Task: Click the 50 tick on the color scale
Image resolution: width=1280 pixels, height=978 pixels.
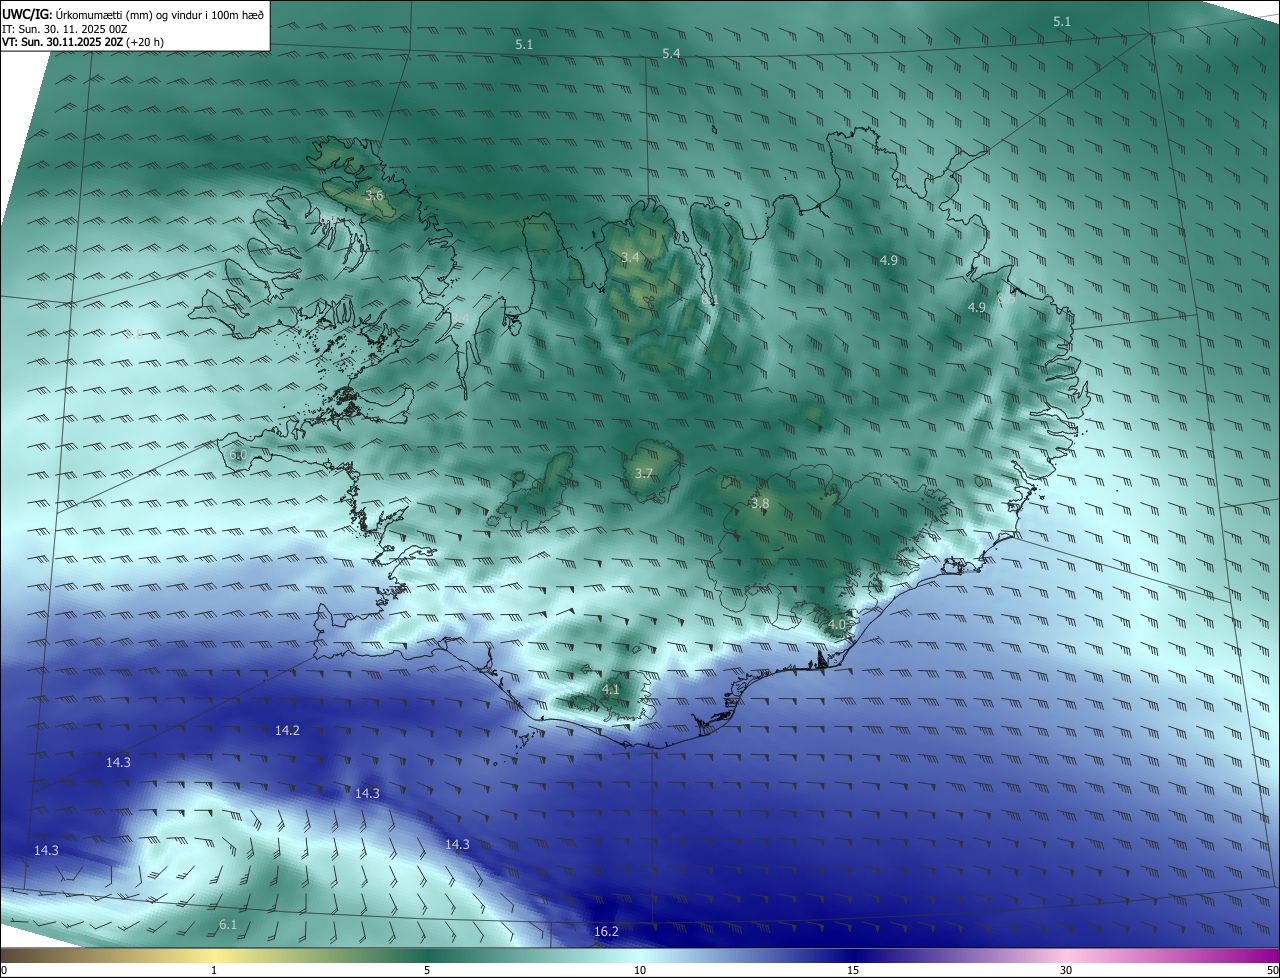Action: [1272, 970]
